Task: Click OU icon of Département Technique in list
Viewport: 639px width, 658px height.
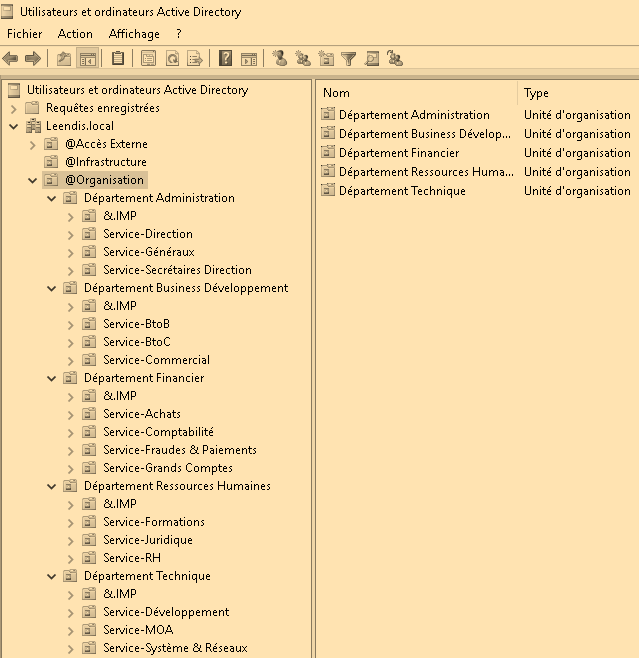Action: pos(328,191)
